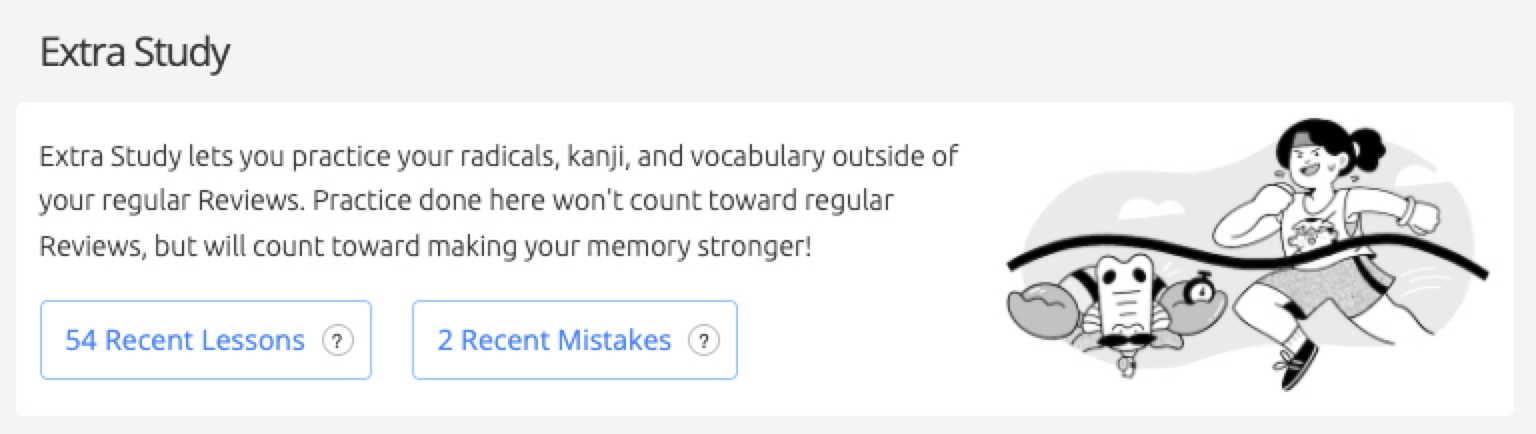
Task: Click the Extra Study description paragraph
Action: pyautogui.click(x=499, y=201)
